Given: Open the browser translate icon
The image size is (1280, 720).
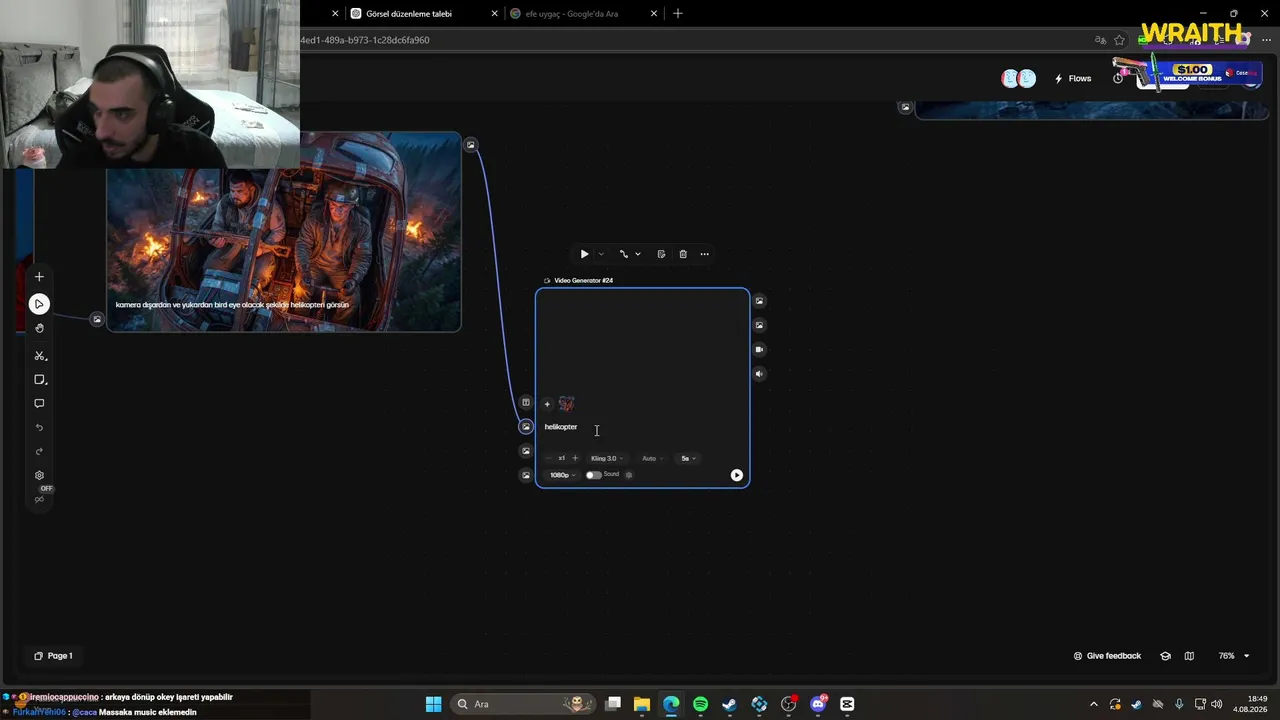Looking at the screenshot, I should point(1100,40).
